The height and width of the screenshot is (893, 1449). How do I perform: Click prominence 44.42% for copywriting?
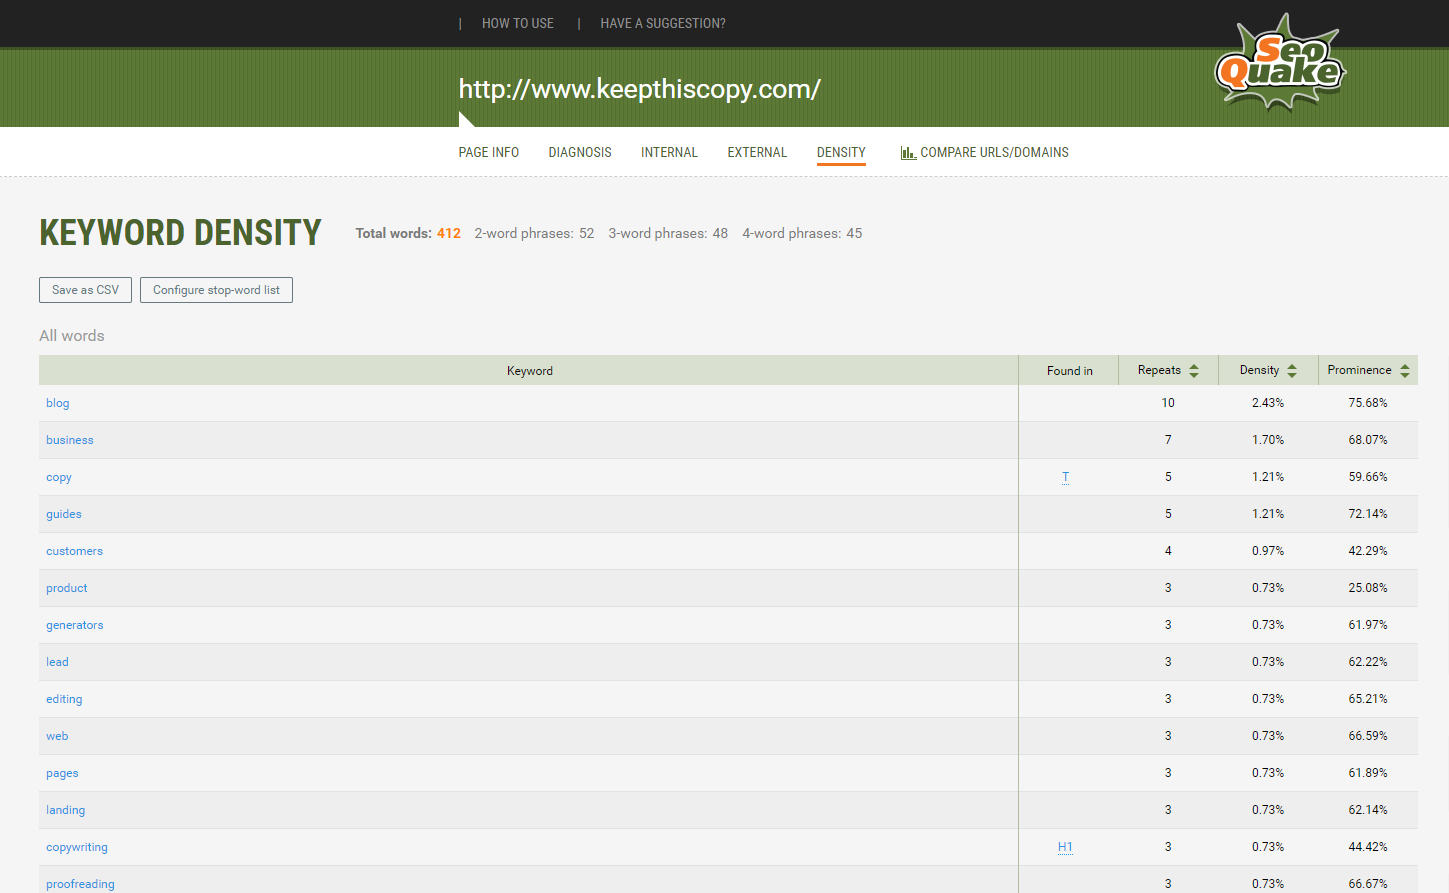pos(1368,847)
